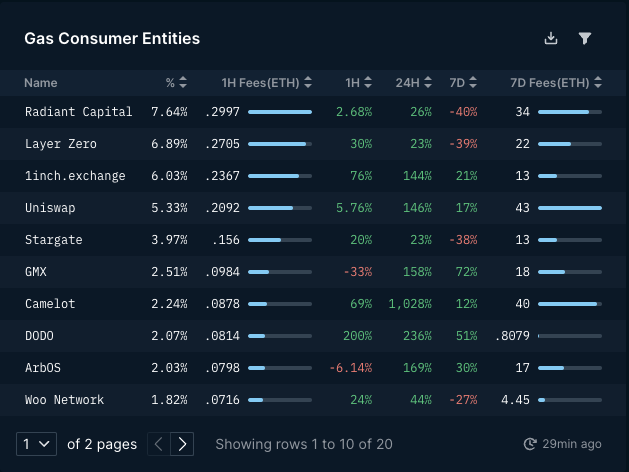Viewport: 629px width, 472px height.
Task: Open the page number dropdown
Action: click(36, 444)
